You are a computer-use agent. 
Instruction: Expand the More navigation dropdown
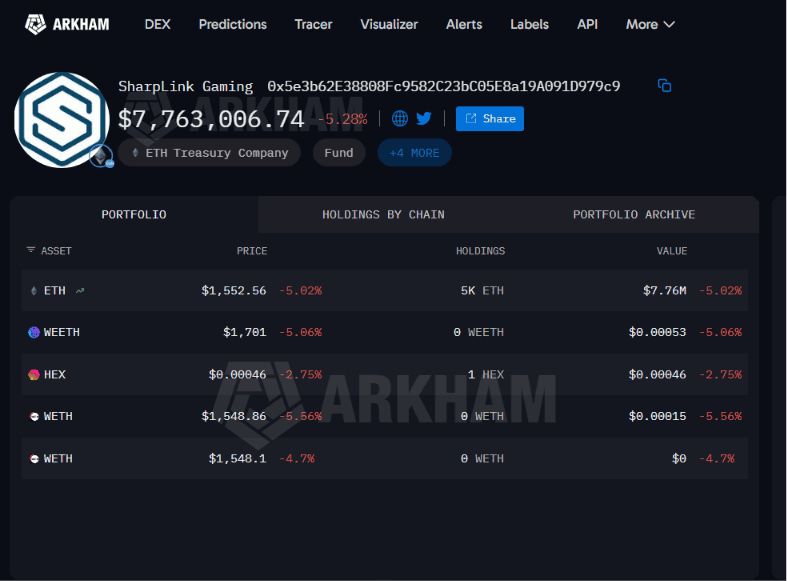(650, 24)
